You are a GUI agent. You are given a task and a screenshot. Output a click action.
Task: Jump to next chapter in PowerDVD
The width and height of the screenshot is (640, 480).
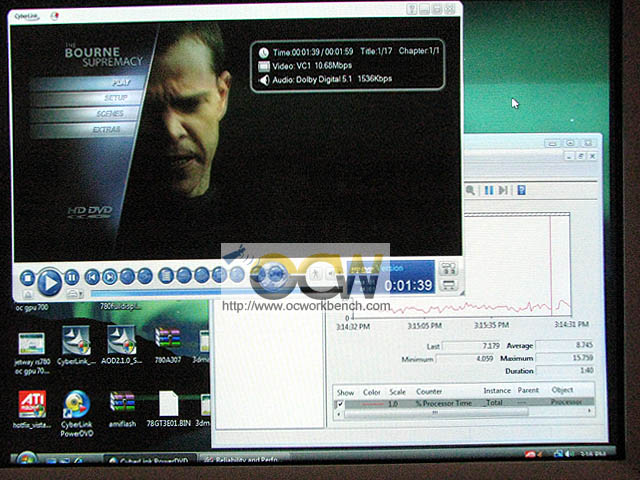click(109, 277)
